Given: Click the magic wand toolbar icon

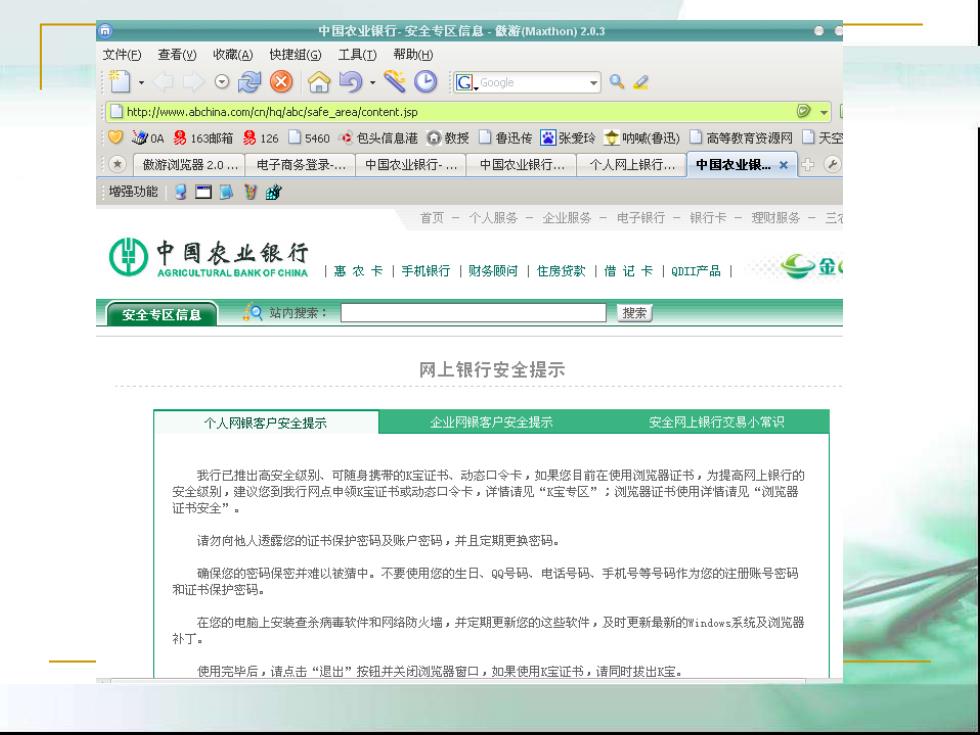Looking at the screenshot, I should pos(395,82).
